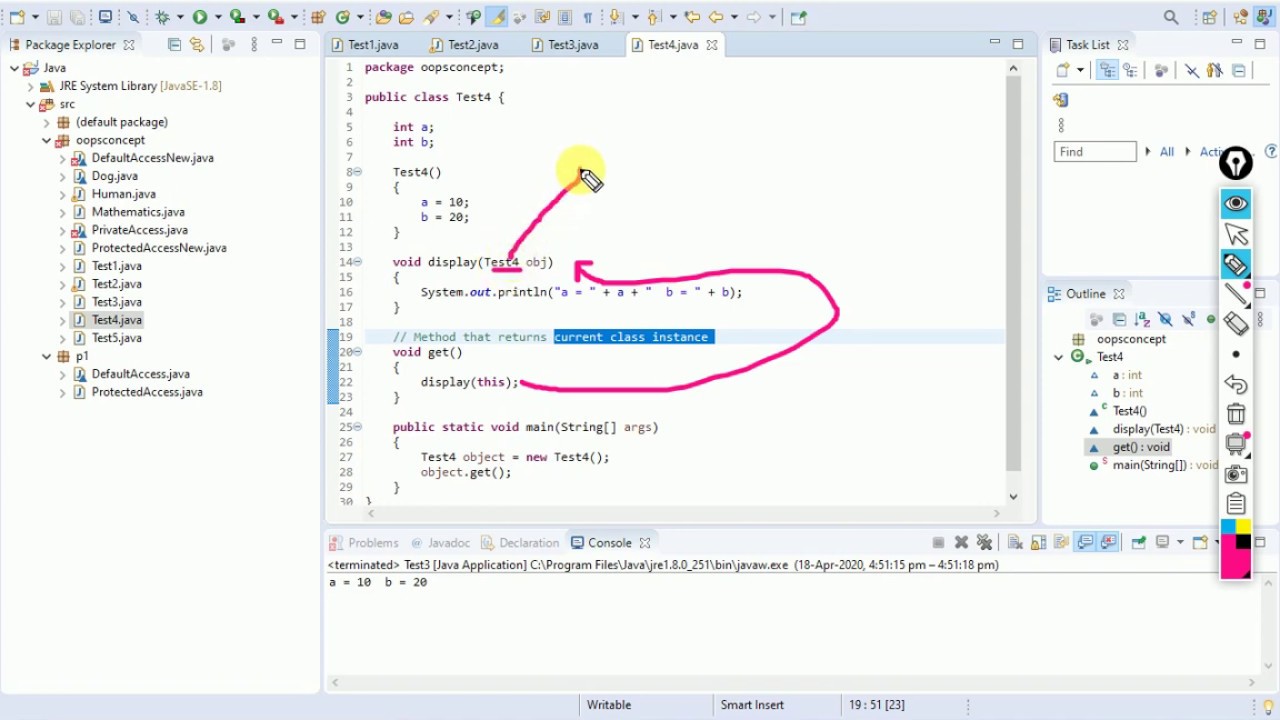The width and height of the screenshot is (1280, 720).
Task: Collapse the Java project in Package Explorer
Action: pos(14,68)
